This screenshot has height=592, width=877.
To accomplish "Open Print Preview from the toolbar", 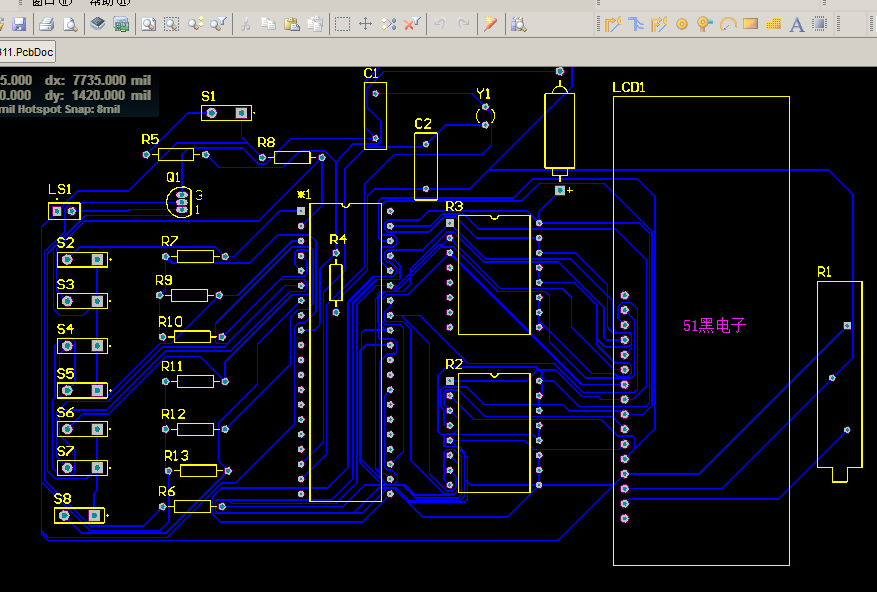I will tap(70, 24).
